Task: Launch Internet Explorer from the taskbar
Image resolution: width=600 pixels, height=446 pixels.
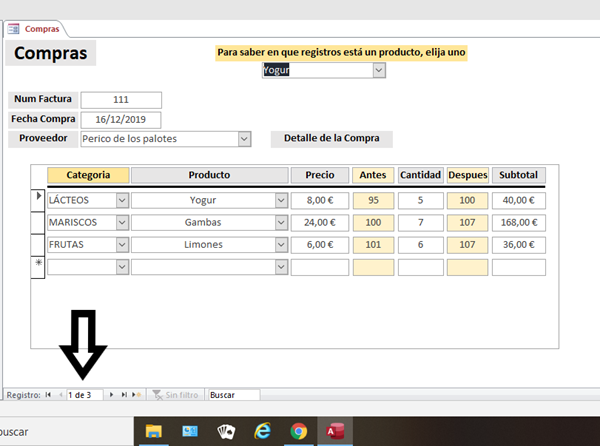Action: tap(262, 431)
